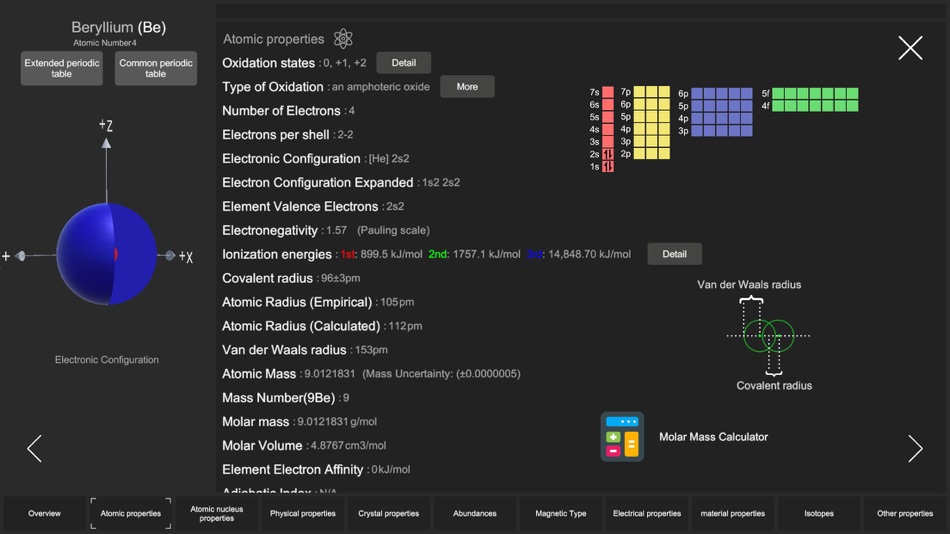The image size is (950, 534).
Task: Switch to Physical properties tab
Action: coord(302,513)
